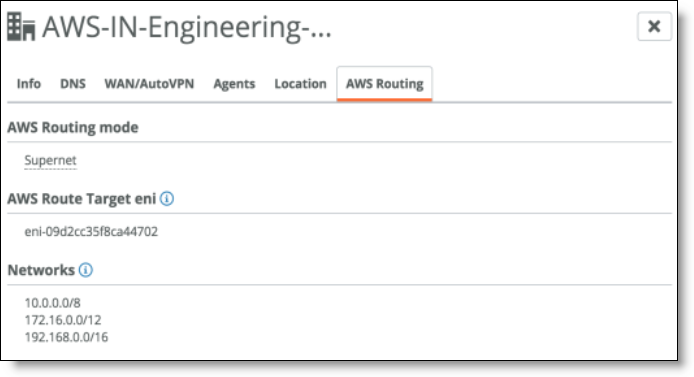Viewport: 694px width, 377px height.
Task: Click the AWS Routing mode heading
Action: coord(73,127)
